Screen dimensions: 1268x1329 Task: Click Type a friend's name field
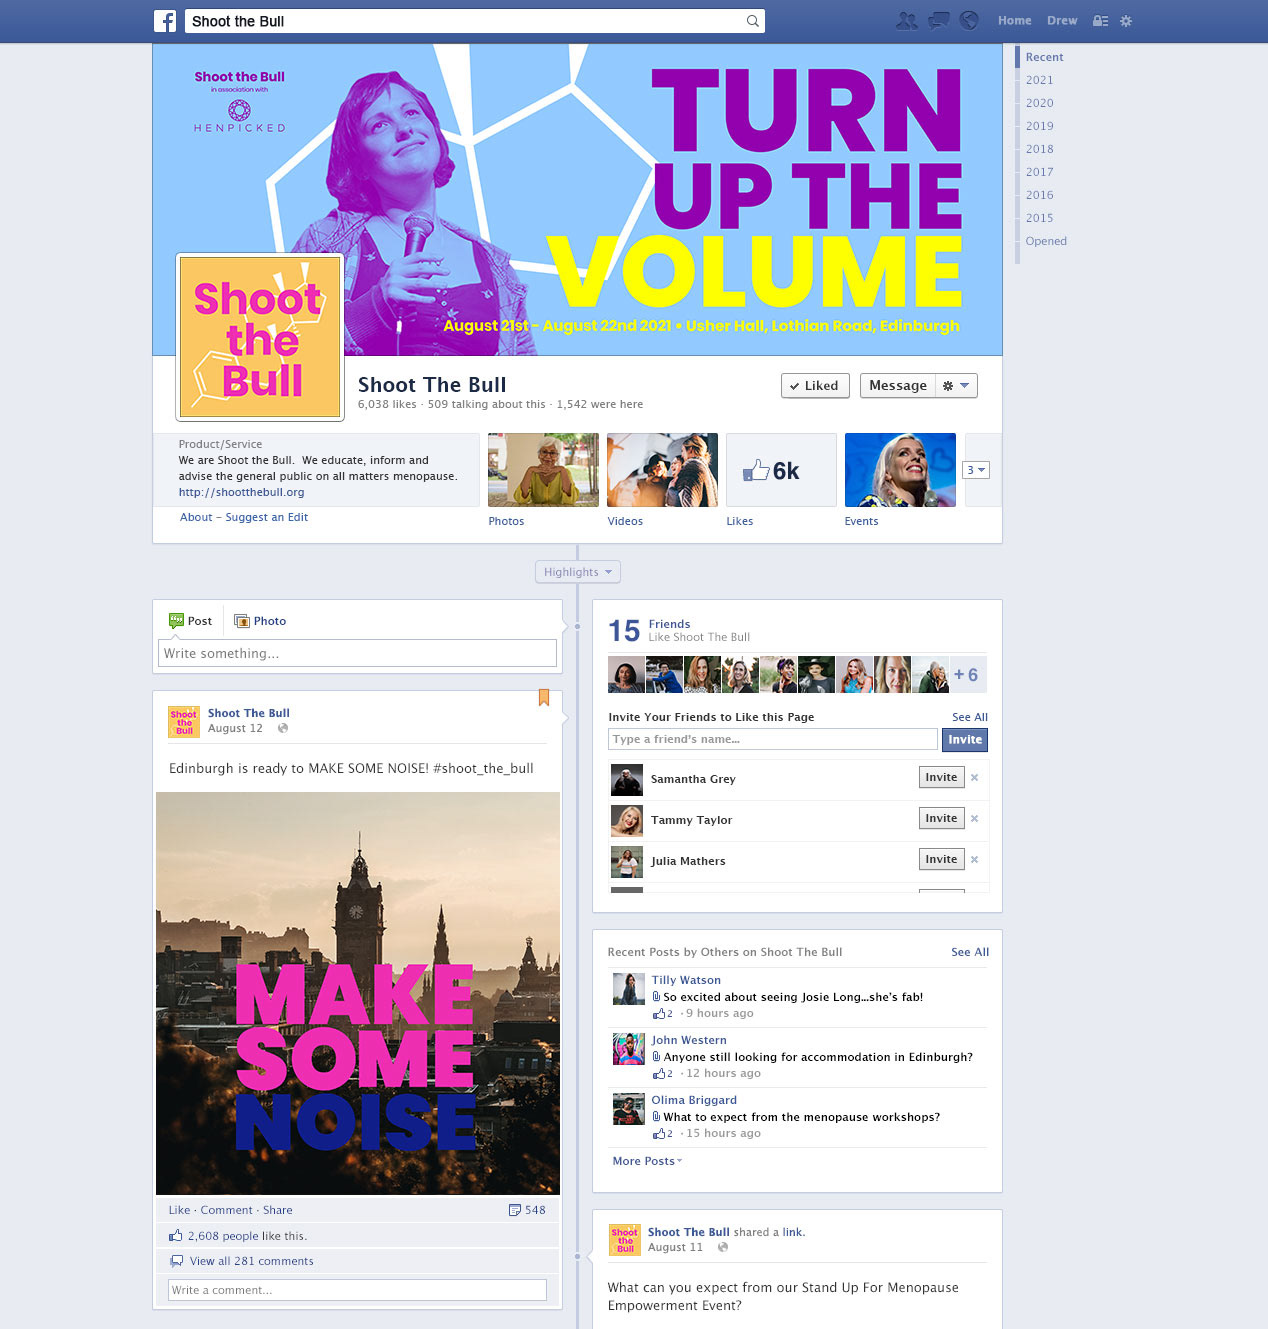pyautogui.click(x=773, y=739)
